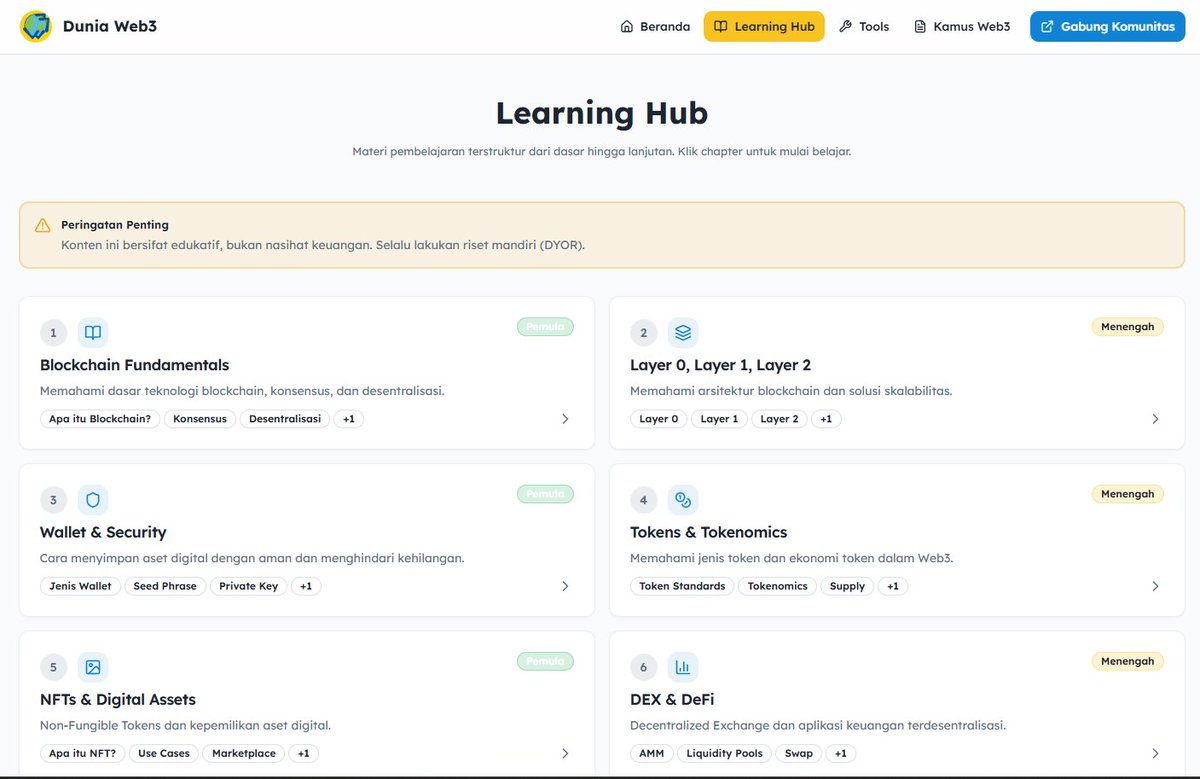Open the Wallet & Security chapter title

[103, 532]
